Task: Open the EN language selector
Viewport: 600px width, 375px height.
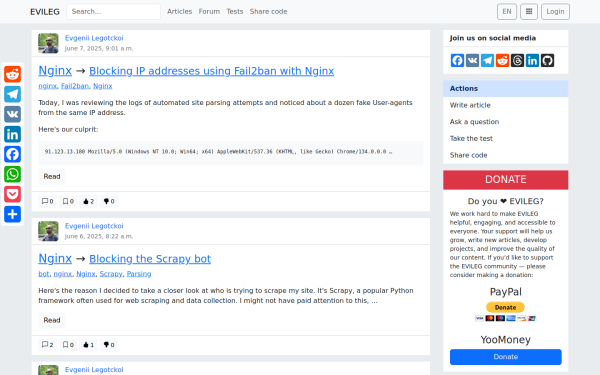Action: pyautogui.click(x=507, y=11)
